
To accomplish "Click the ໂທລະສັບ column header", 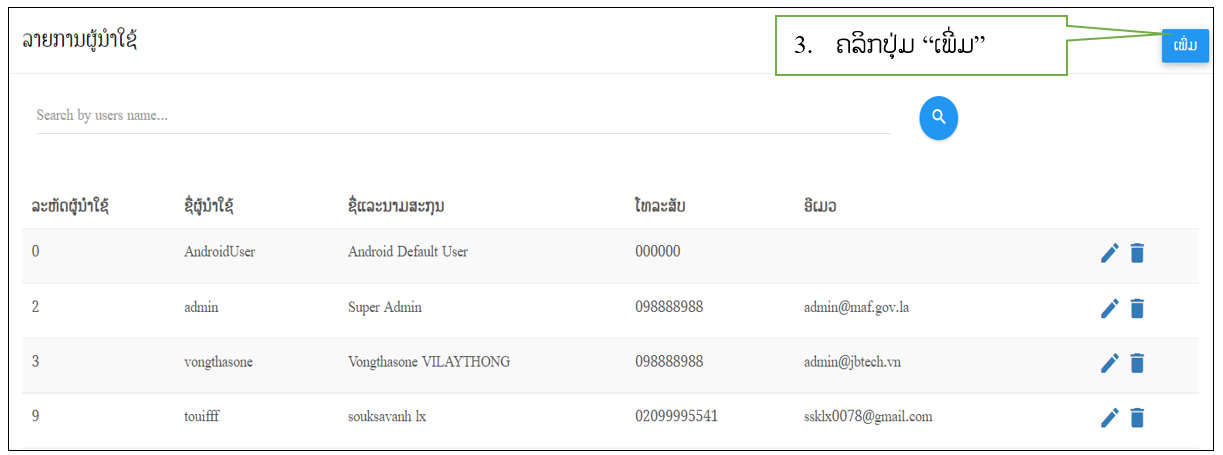I will [x=660, y=207].
